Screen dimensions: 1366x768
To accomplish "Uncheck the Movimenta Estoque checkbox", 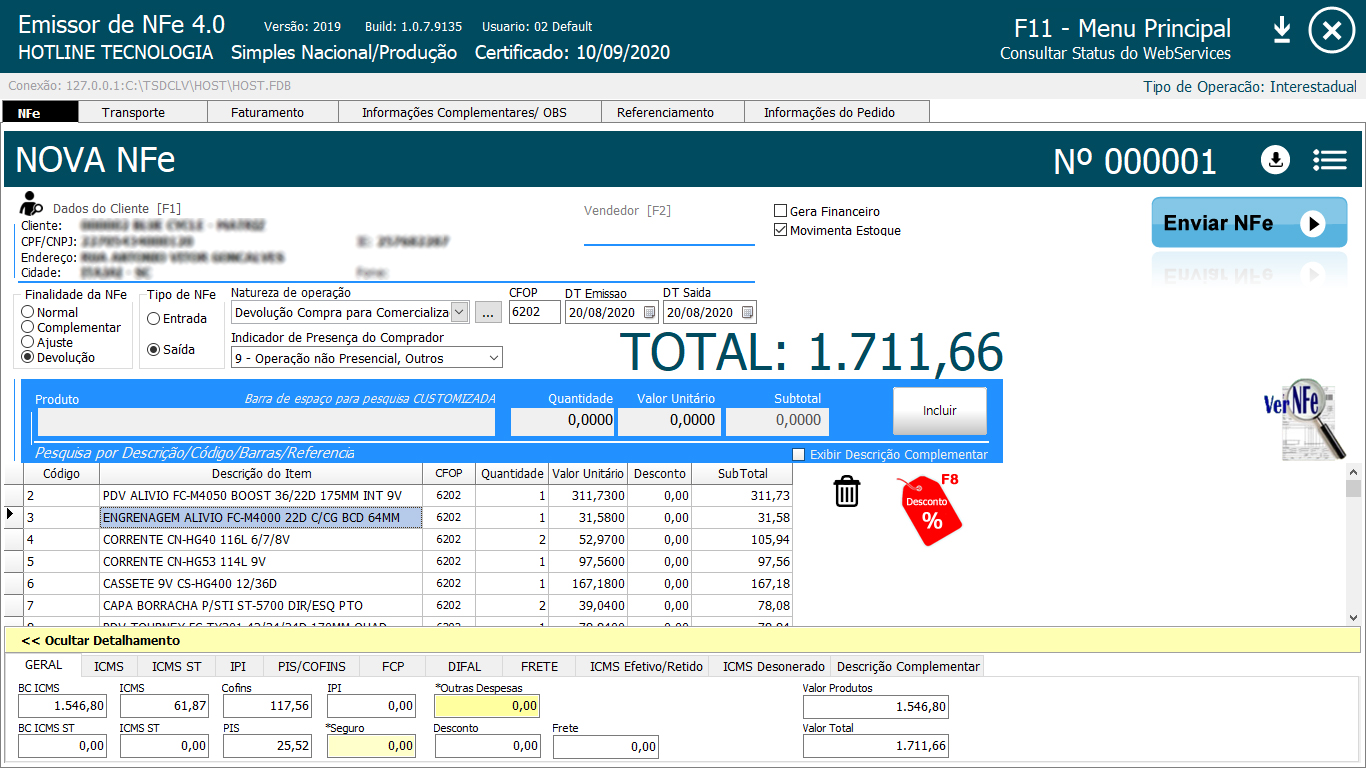I will (x=781, y=230).
